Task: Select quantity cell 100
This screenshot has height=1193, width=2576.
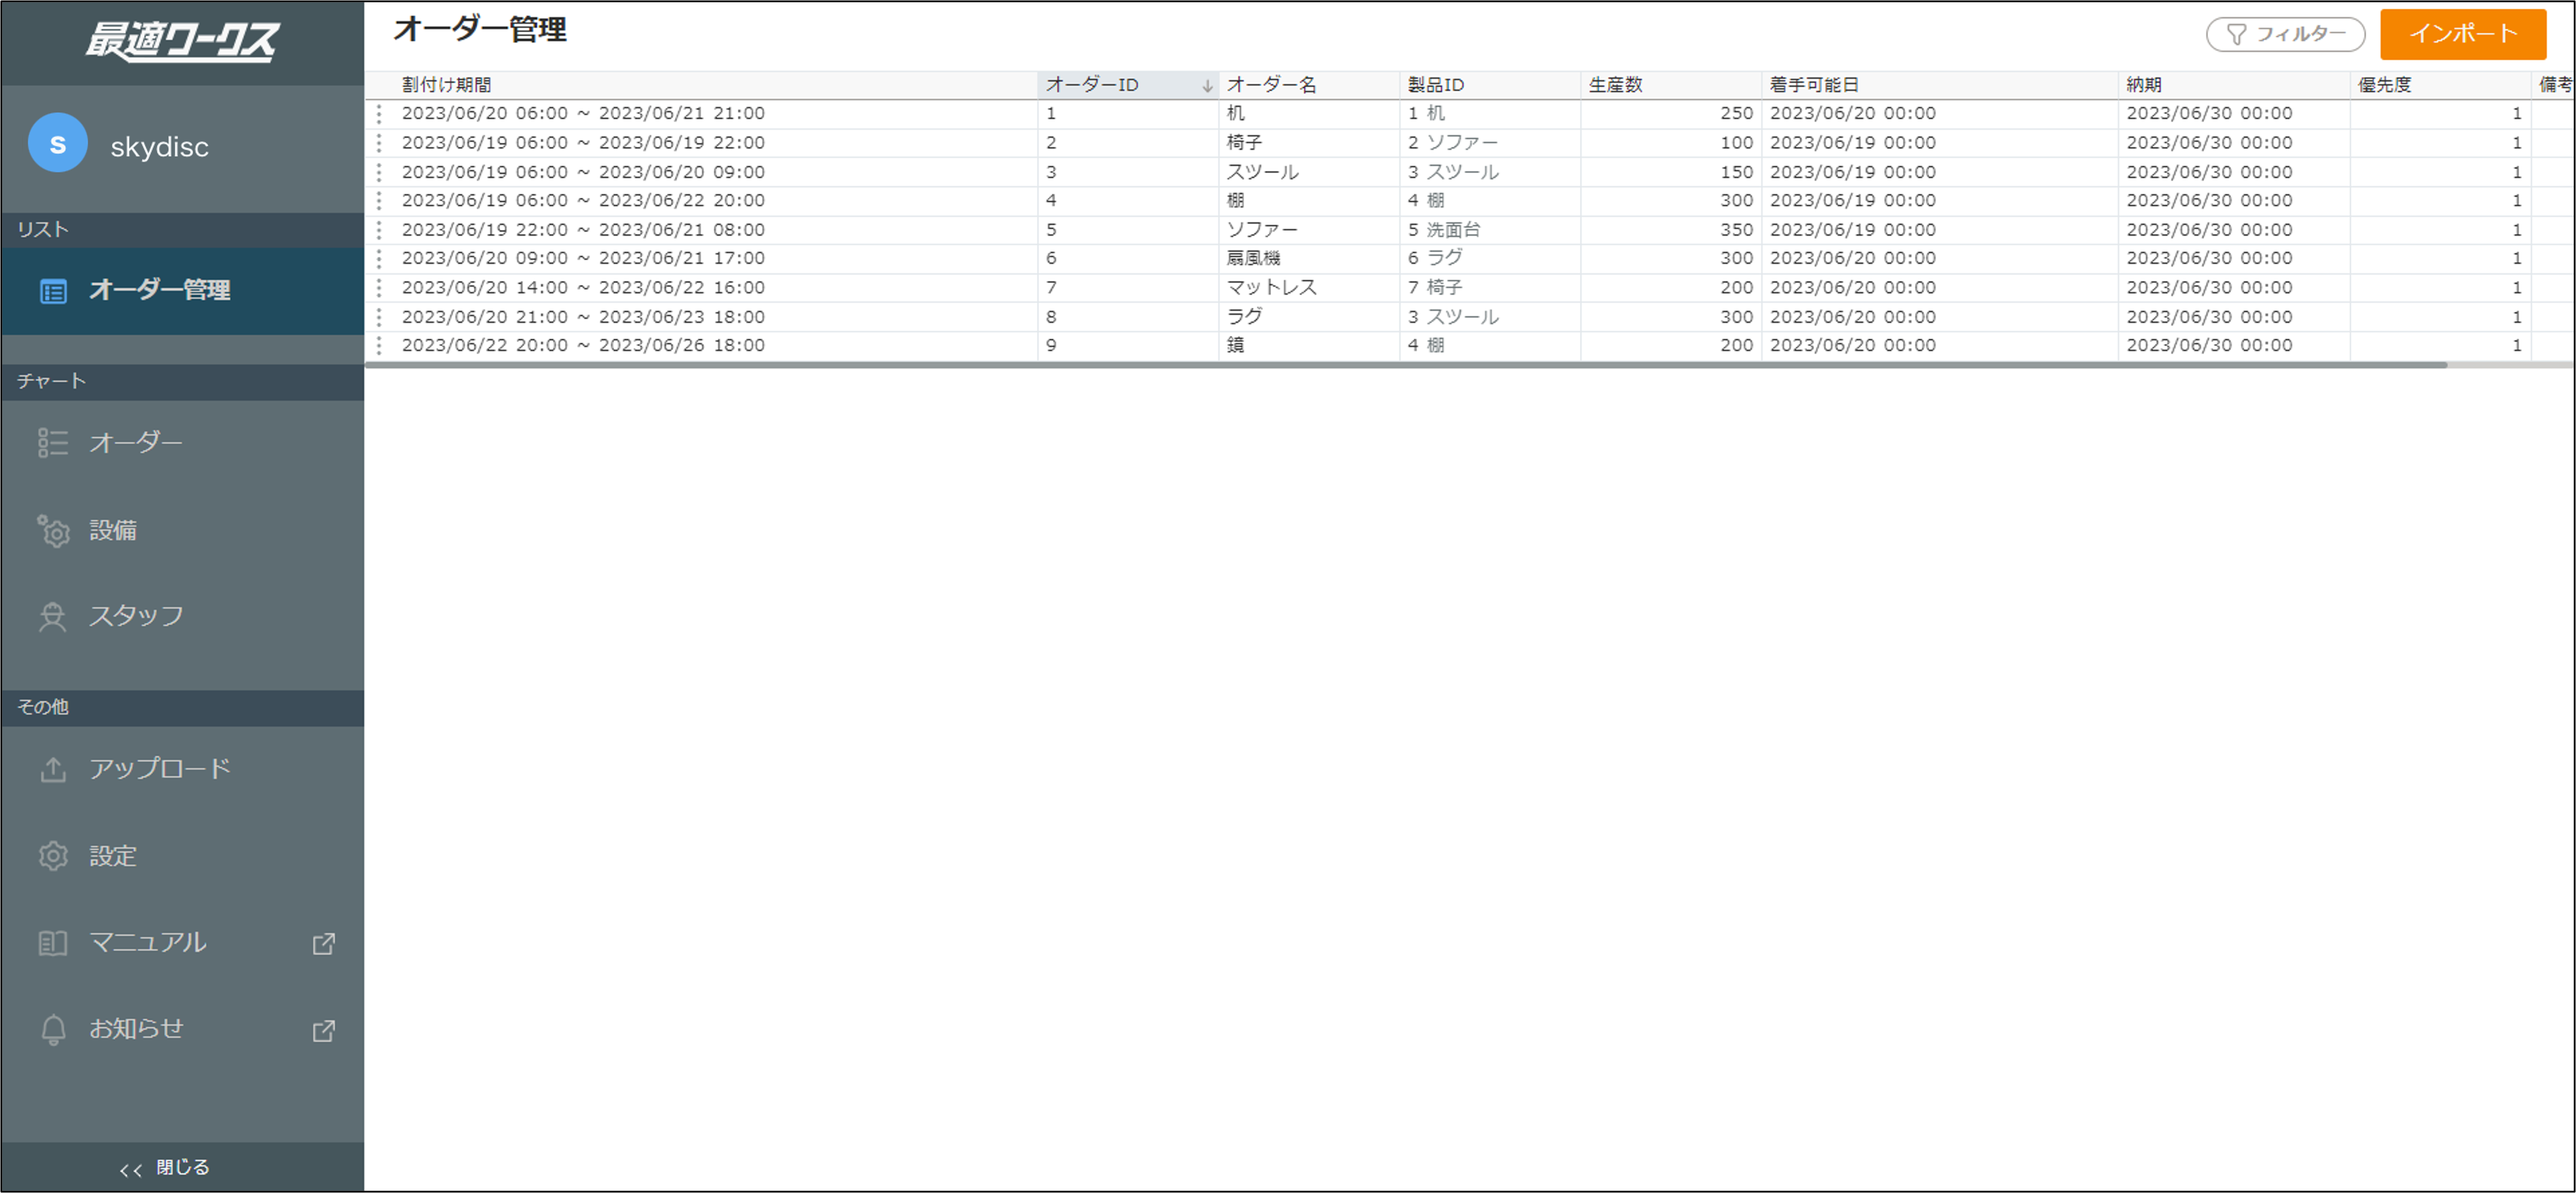Action: click(1670, 143)
